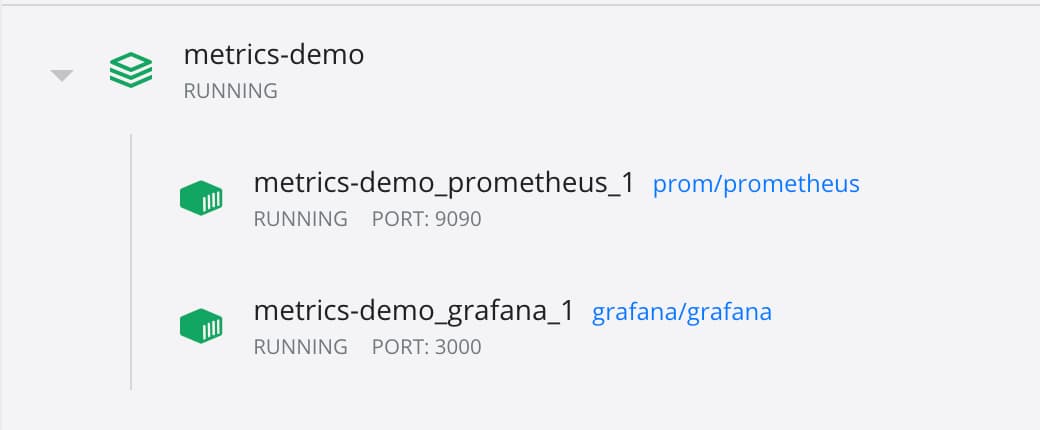Click the 3000 port number
The width and height of the screenshot is (1040, 430).
(458, 347)
